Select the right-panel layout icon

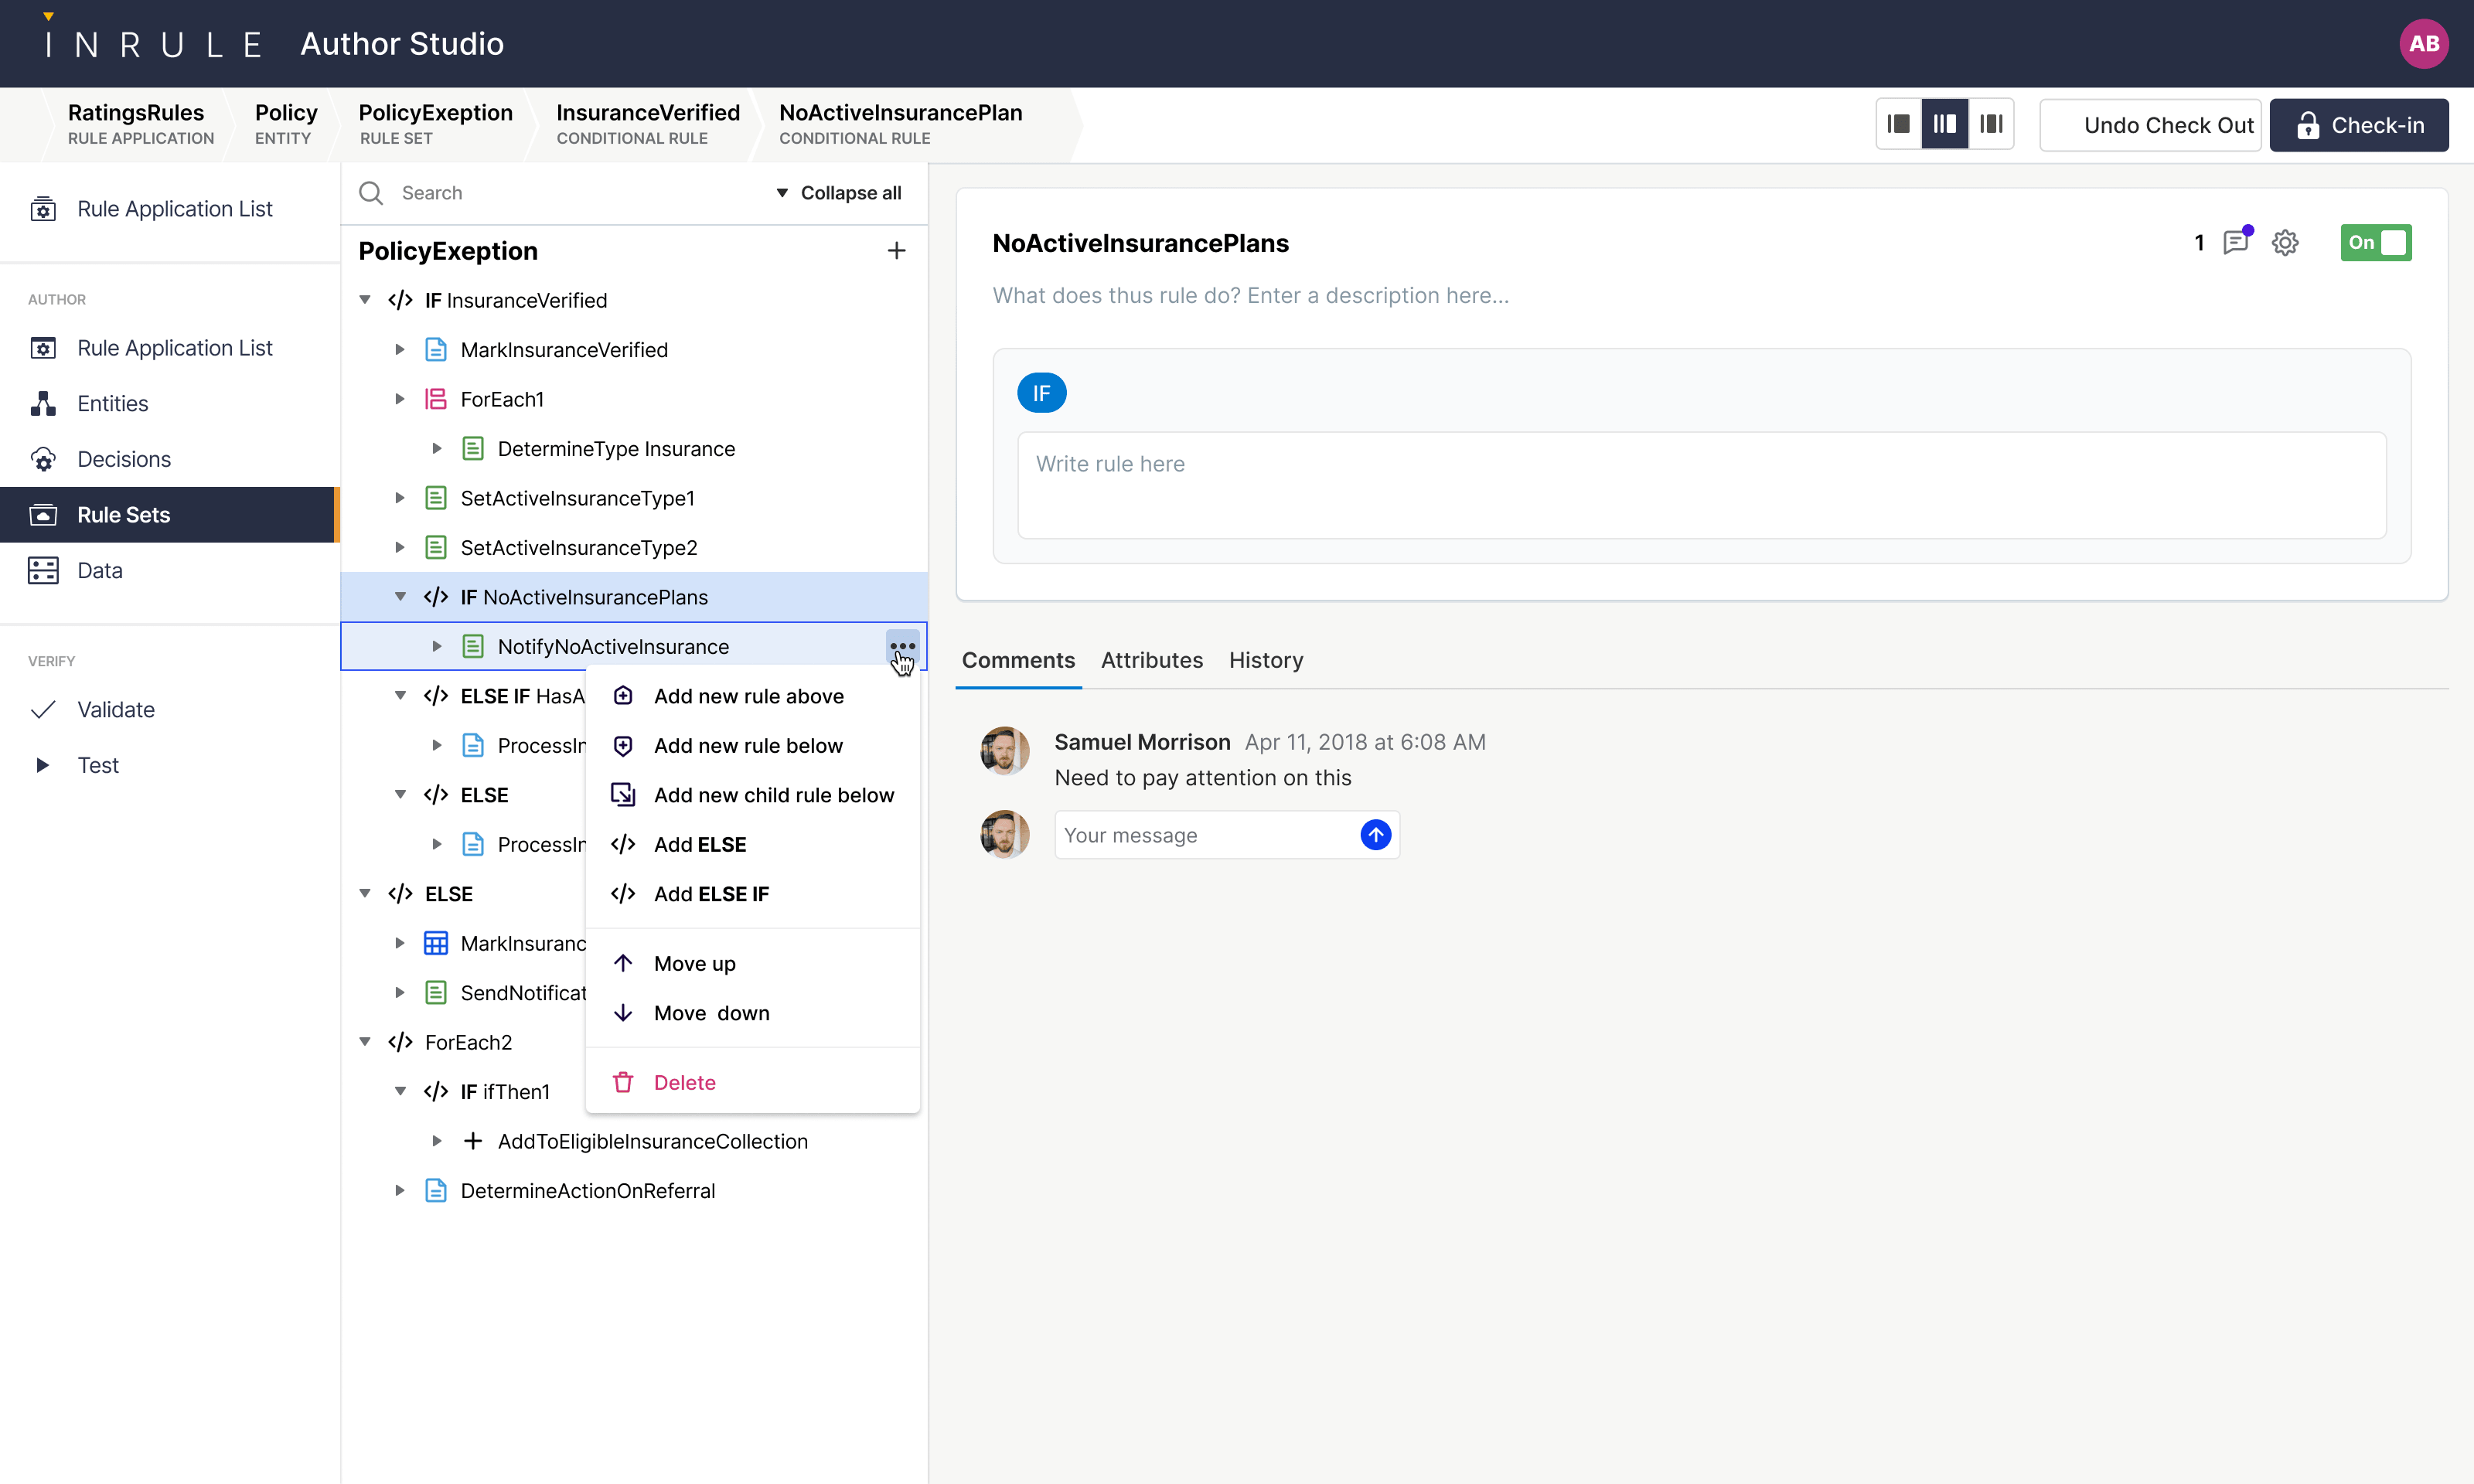pyautogui.click(x=1991, y=125)
